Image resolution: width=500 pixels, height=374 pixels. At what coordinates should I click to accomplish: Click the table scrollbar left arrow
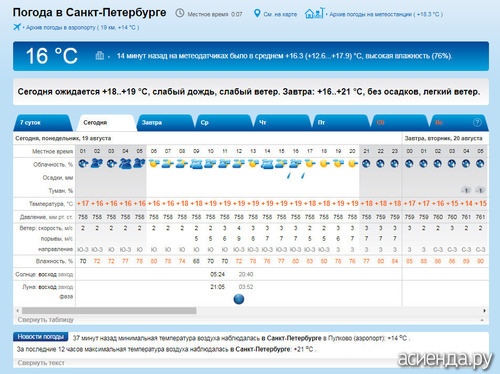(x=18, y=311)
